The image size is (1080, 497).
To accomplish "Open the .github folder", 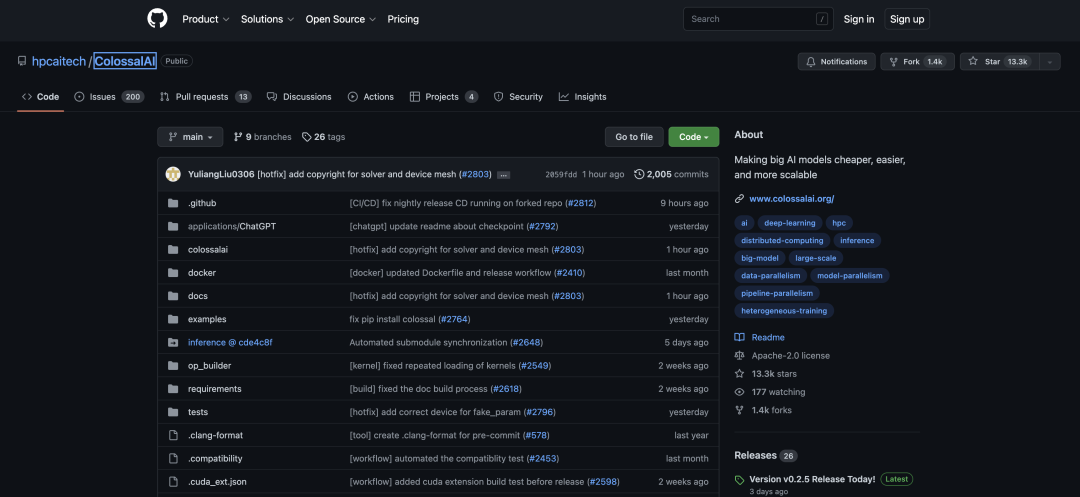I will point(202,203).
